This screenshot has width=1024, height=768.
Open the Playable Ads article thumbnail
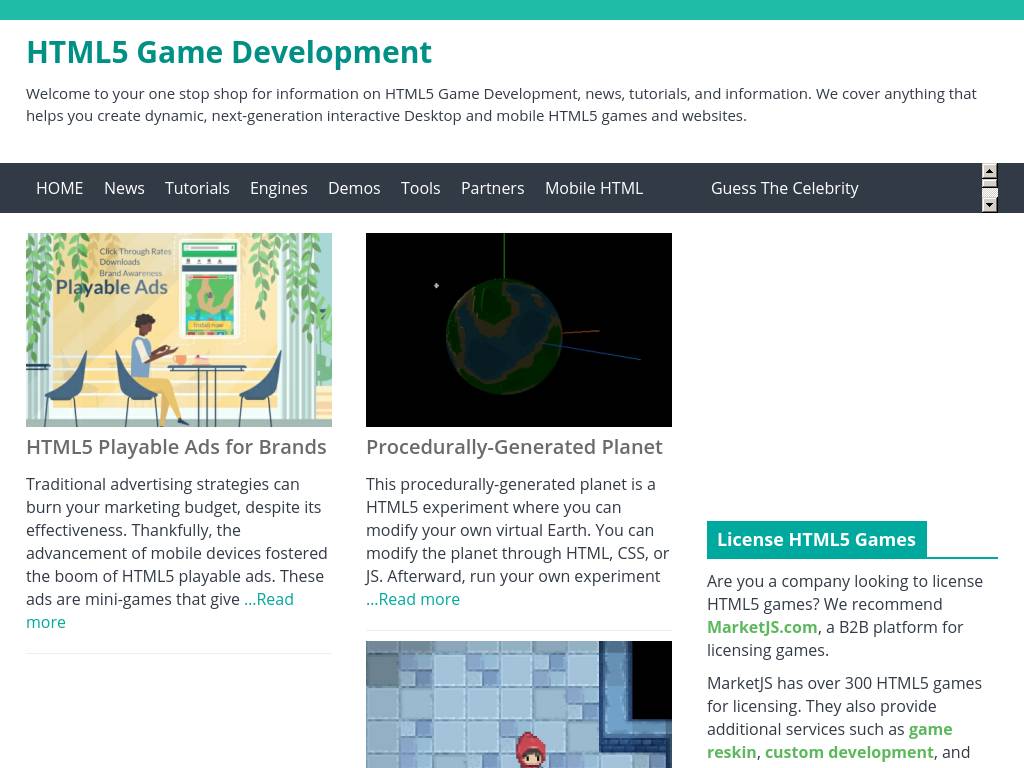[179, 330]
